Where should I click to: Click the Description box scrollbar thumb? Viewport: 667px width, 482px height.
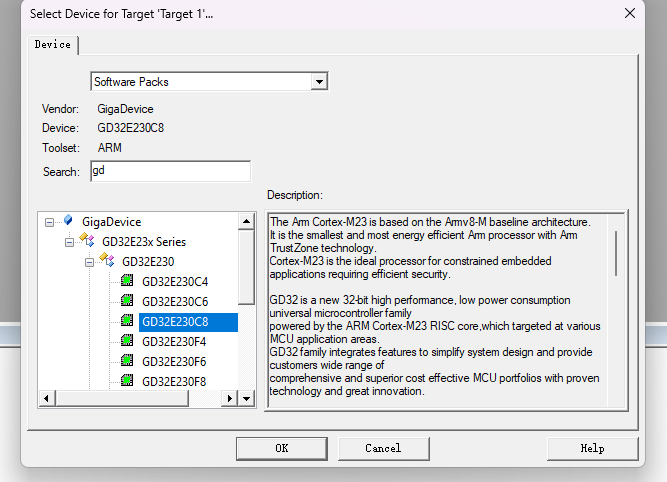click(616, 254)
